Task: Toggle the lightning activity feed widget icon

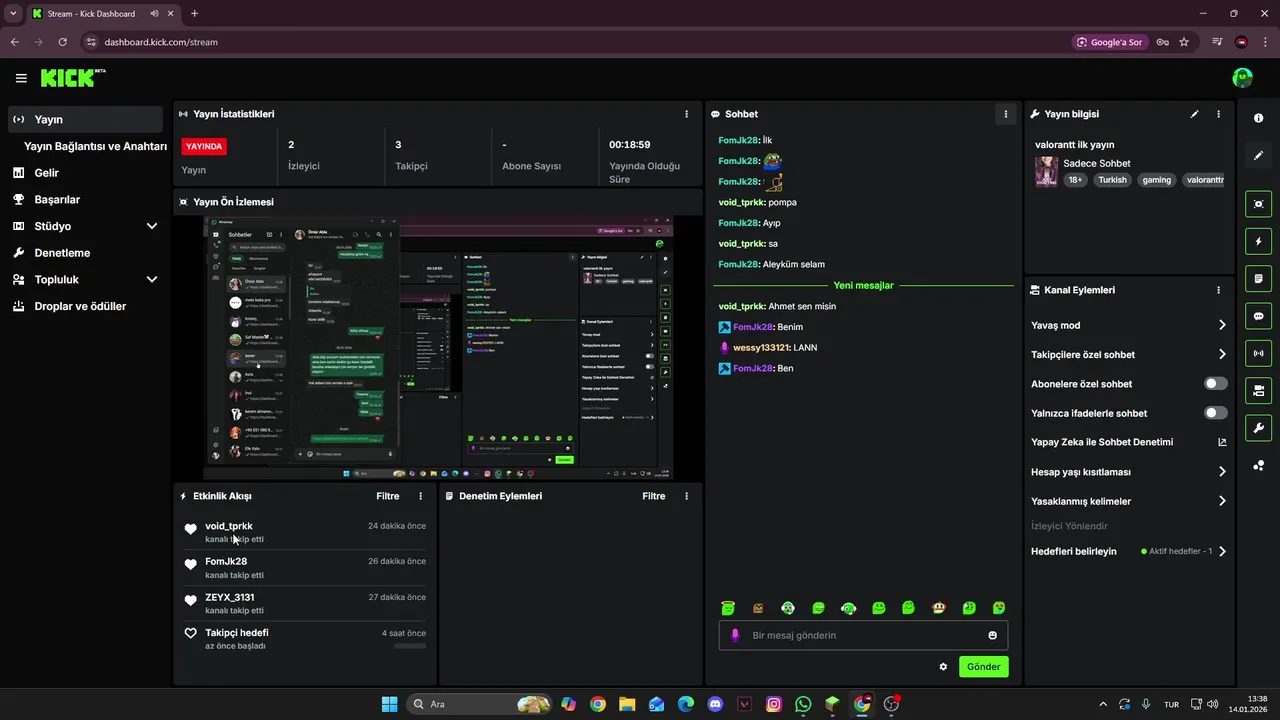Action: tap(1258, 241)
